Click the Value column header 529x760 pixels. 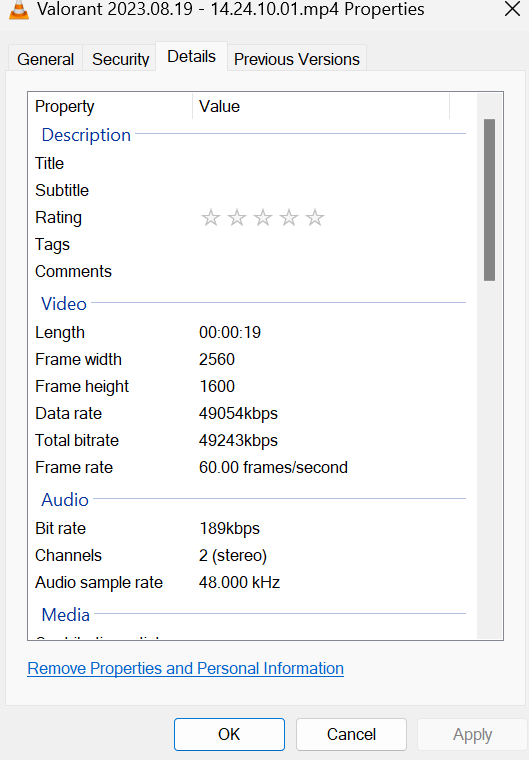click(x=321, y=106)
